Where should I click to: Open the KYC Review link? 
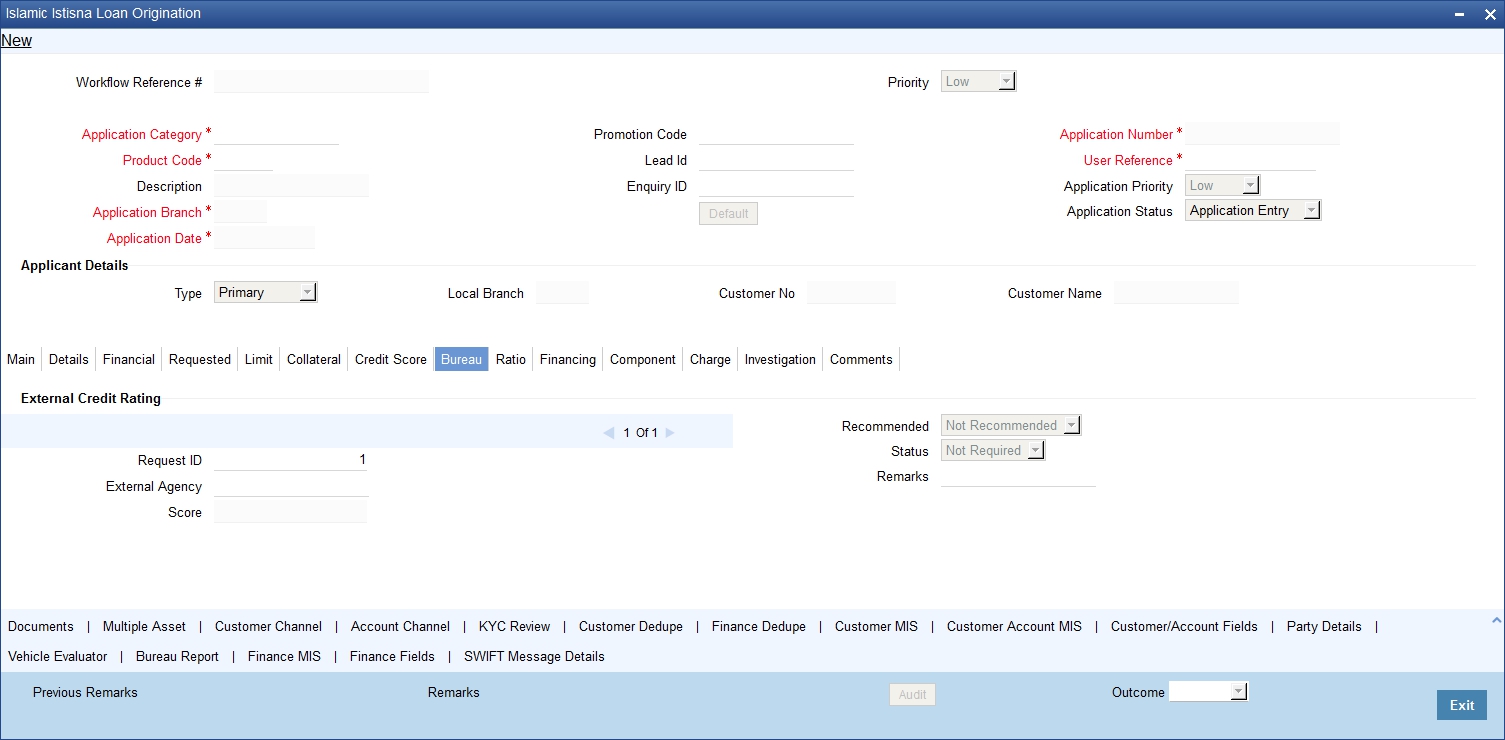click(514, 627)
